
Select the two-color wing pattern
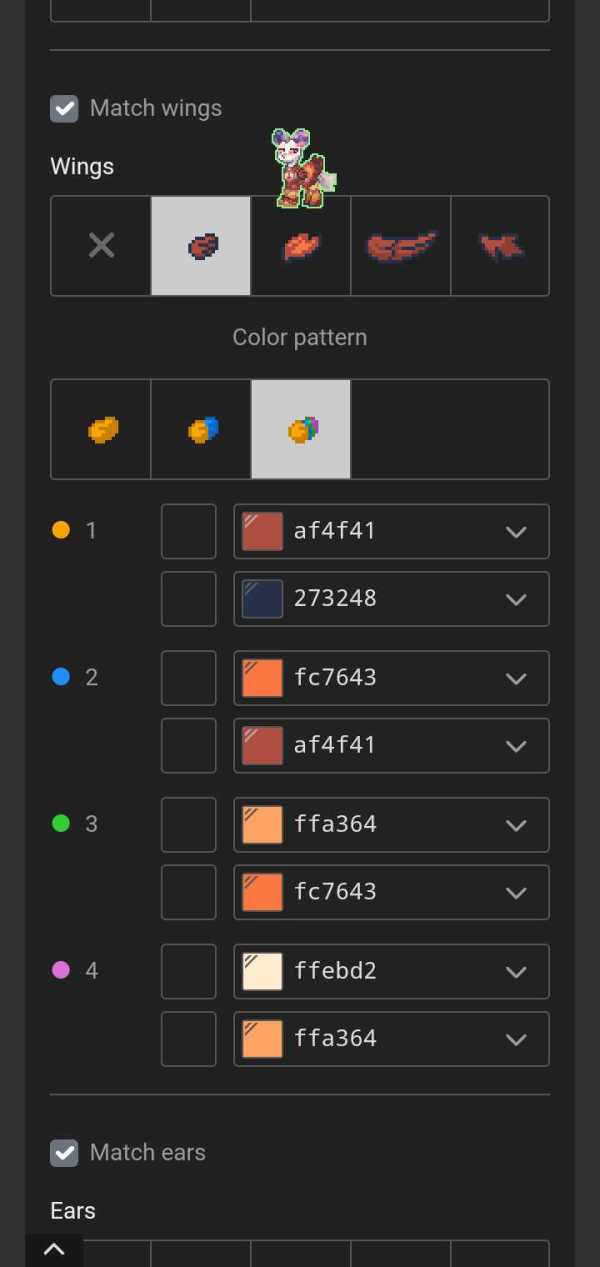tap(201, 430)
